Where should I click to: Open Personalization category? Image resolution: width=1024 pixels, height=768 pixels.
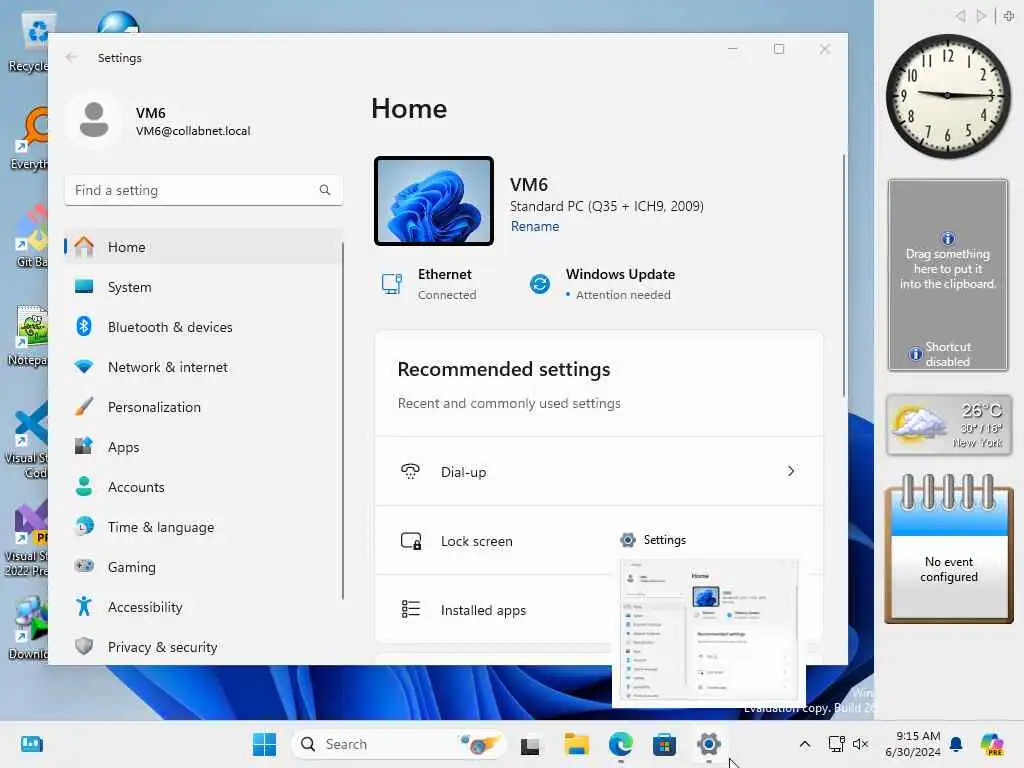pyautogui.click(x=203, y=407)
